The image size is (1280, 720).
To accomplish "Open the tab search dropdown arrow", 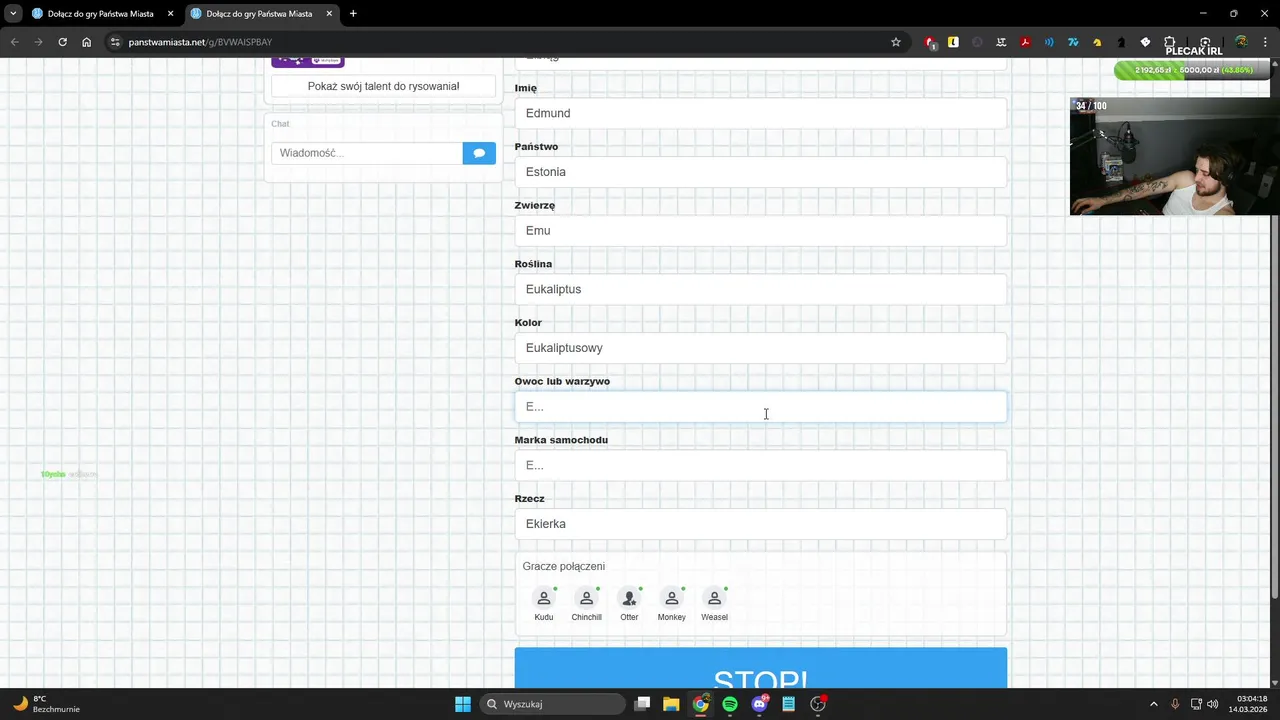I will [13, 14].
